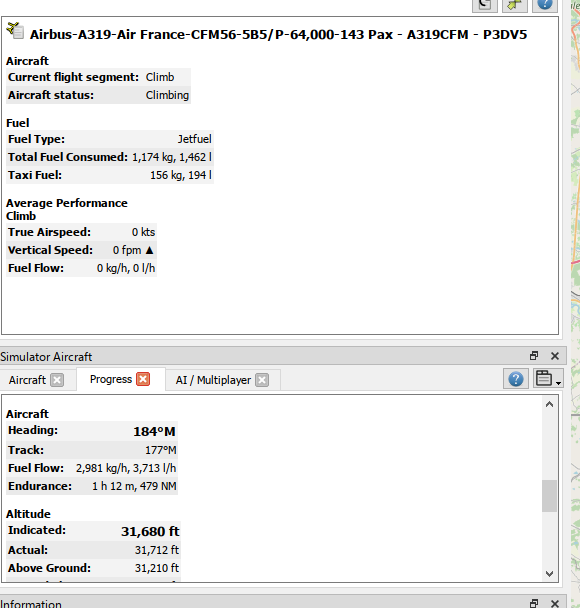Float the Information dock window
580x608 pixels.
point(534,603)
